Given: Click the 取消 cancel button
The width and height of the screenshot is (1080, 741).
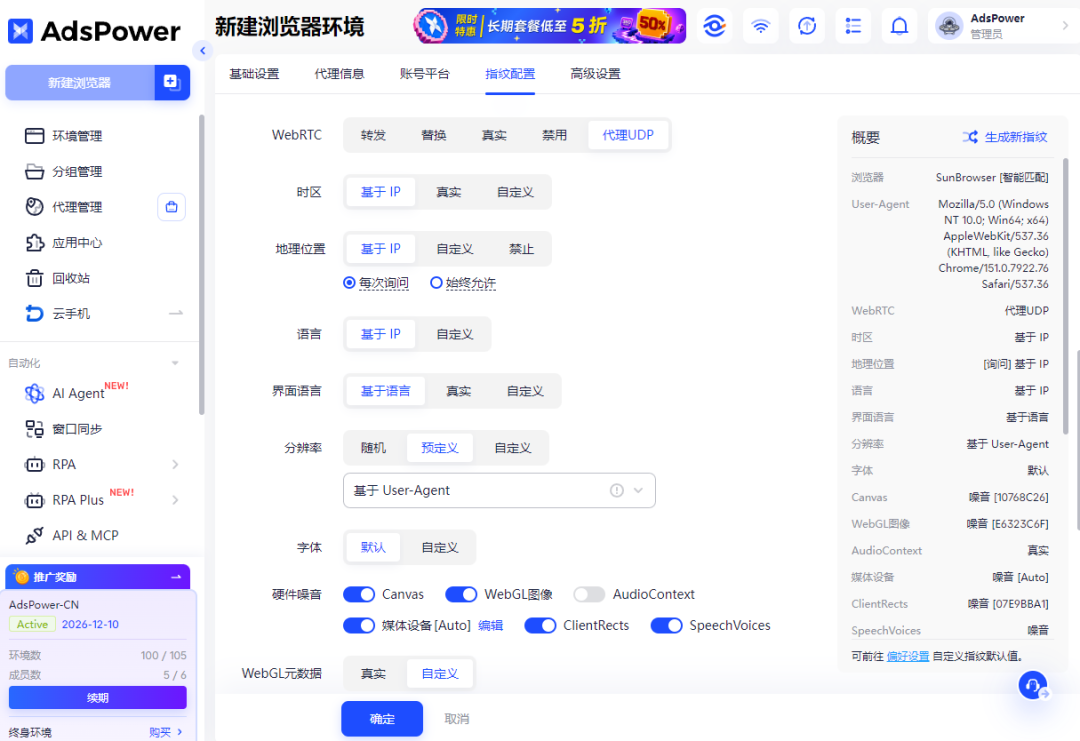Looking at the screenshot, I should (x=457, y=719).
